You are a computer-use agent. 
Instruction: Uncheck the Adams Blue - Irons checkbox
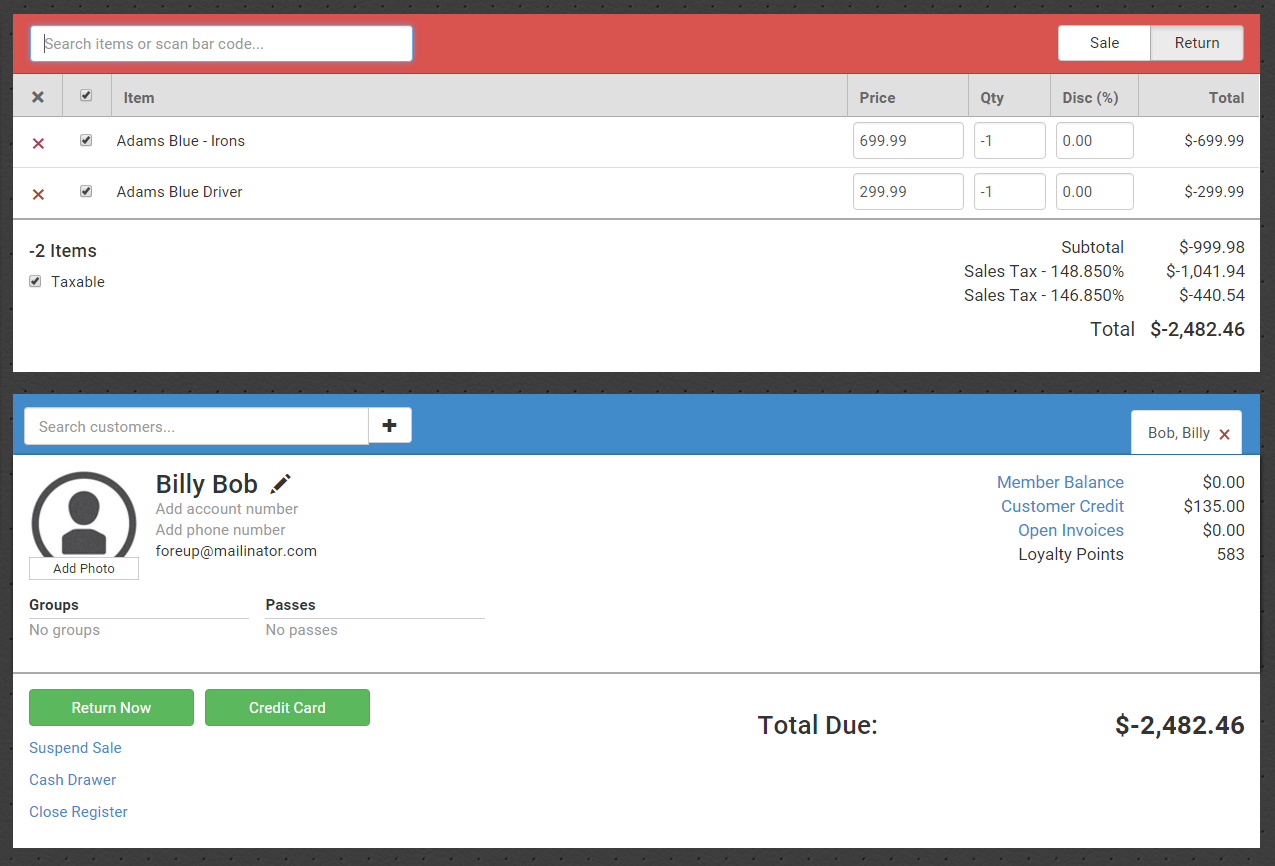coord(86,141)
